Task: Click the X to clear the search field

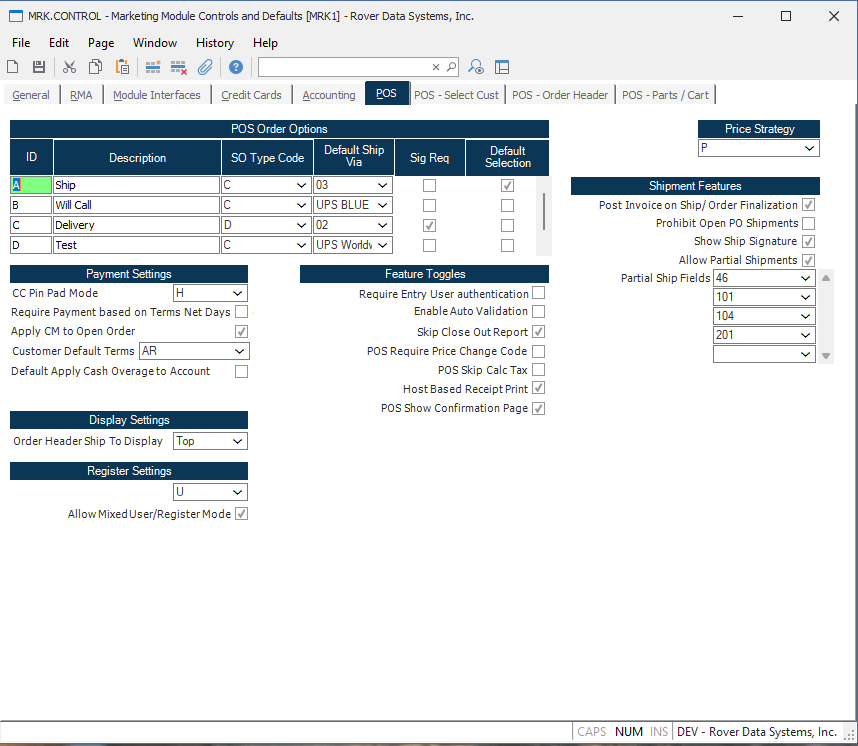Action: [435, 66]
